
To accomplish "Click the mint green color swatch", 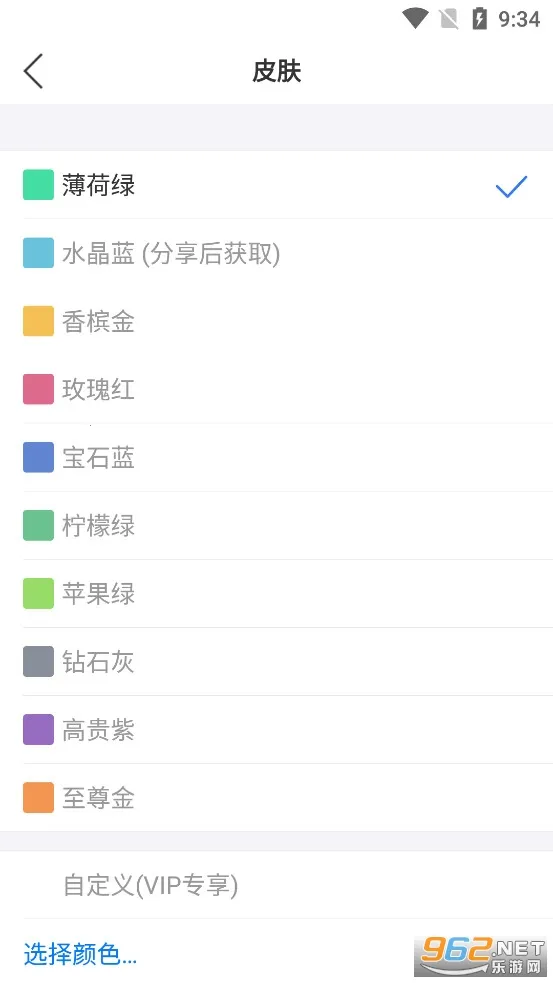I will coord(38,185).
